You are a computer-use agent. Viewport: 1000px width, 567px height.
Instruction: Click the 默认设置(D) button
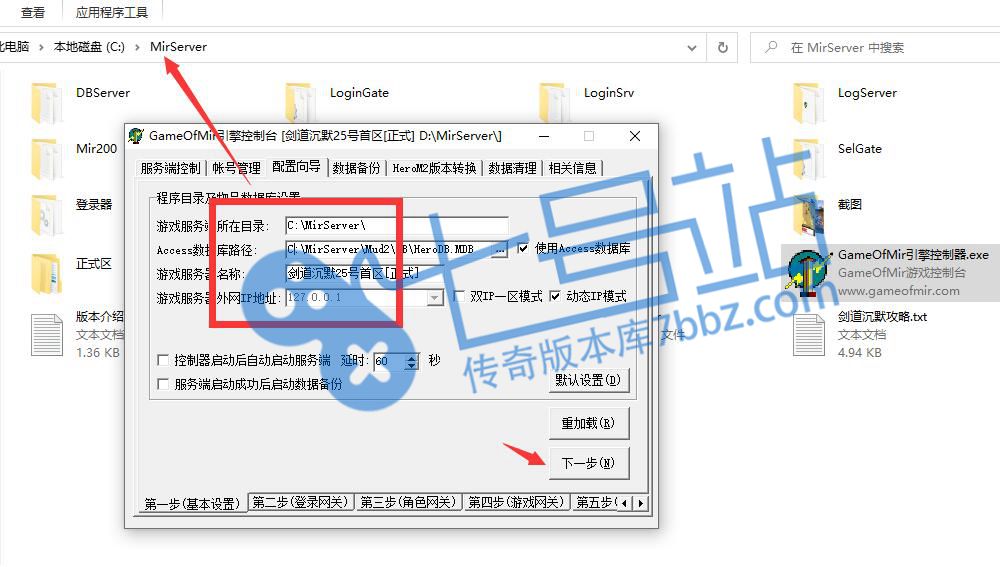pyautogui.click(x=588, y=380)
